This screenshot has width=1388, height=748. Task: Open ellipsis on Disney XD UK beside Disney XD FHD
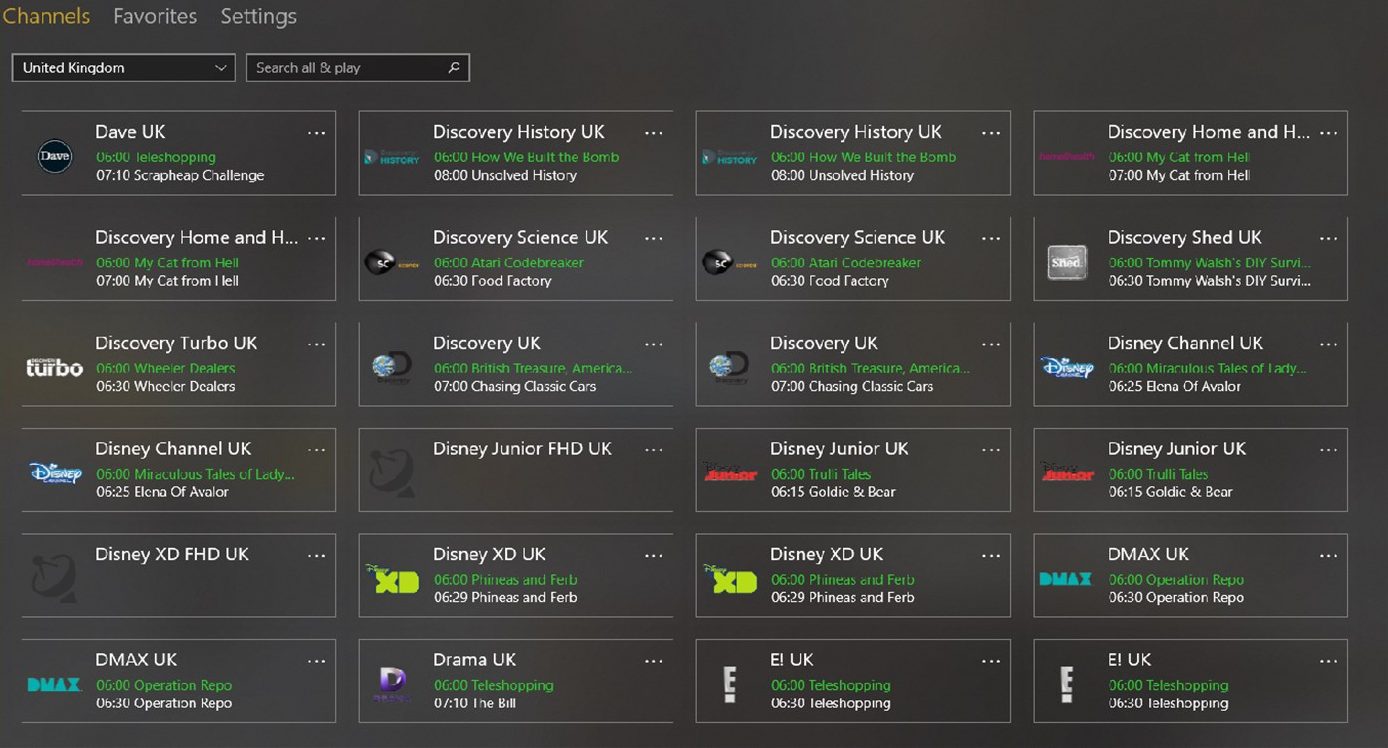pos(653,556)
